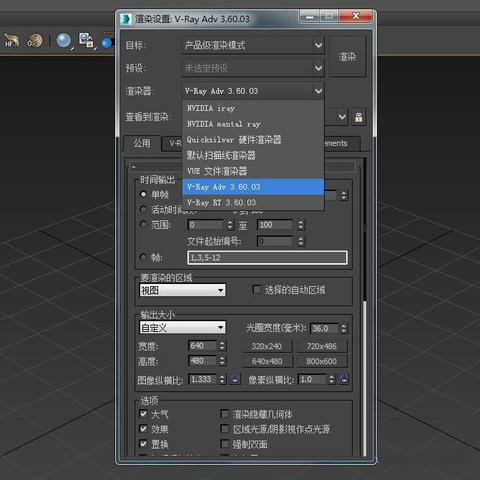Viewport: 480px width, 480px height.
Task: Click the 渲染 render button
Action: 347,57
